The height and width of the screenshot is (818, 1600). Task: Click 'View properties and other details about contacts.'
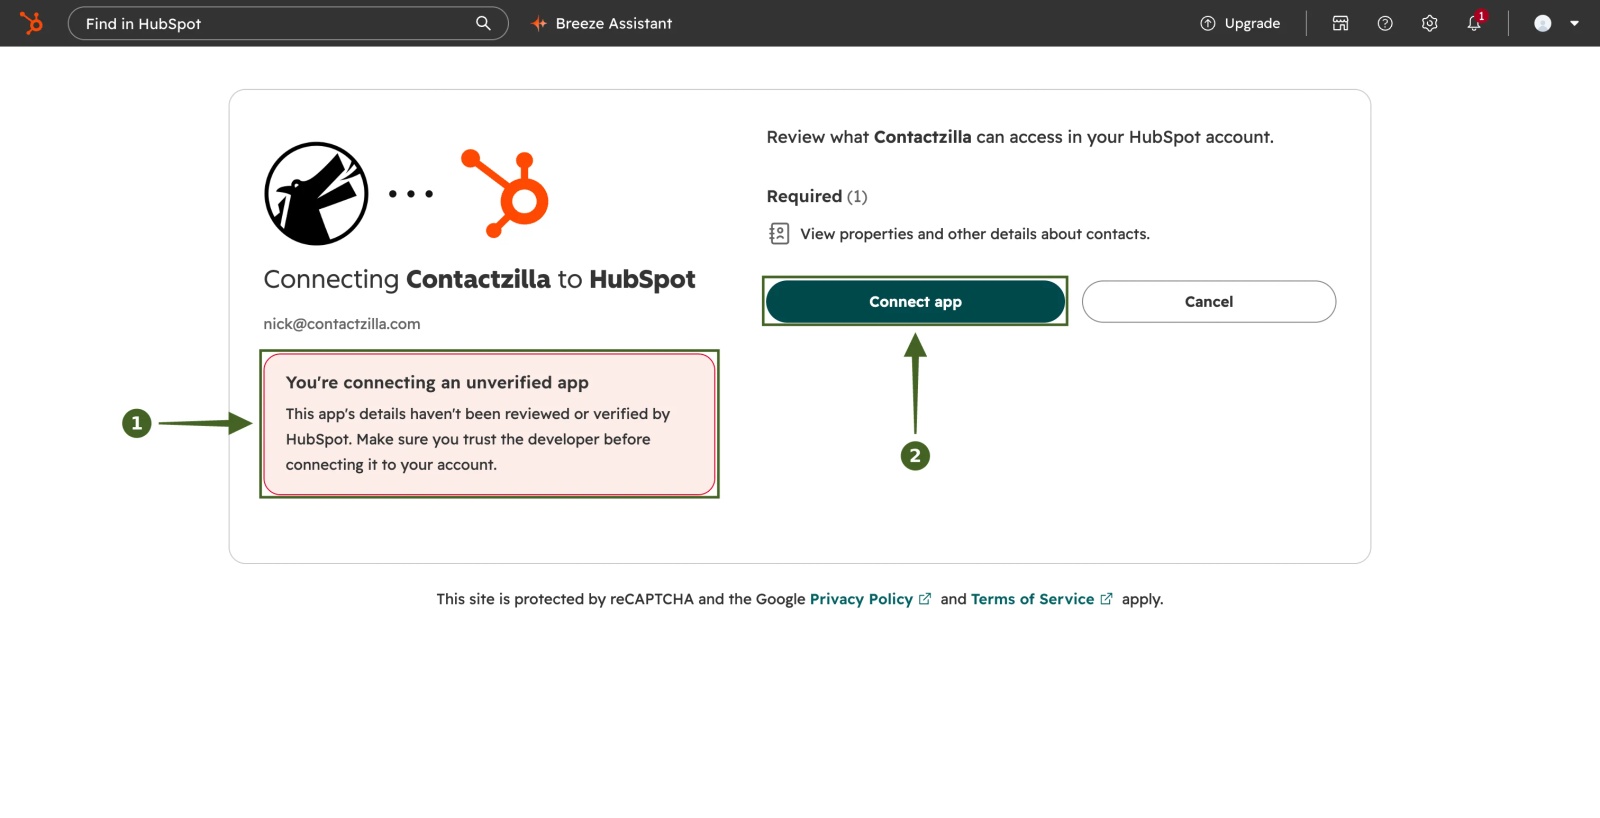[x=975, y=234]
